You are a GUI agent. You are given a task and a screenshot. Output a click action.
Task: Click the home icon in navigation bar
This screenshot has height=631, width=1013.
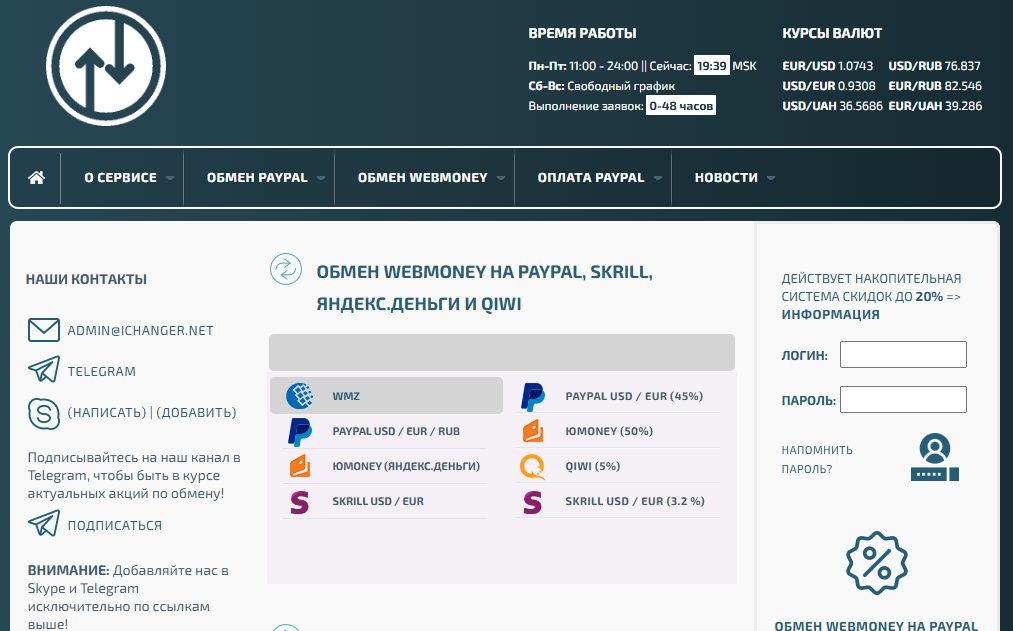[37, 178]
